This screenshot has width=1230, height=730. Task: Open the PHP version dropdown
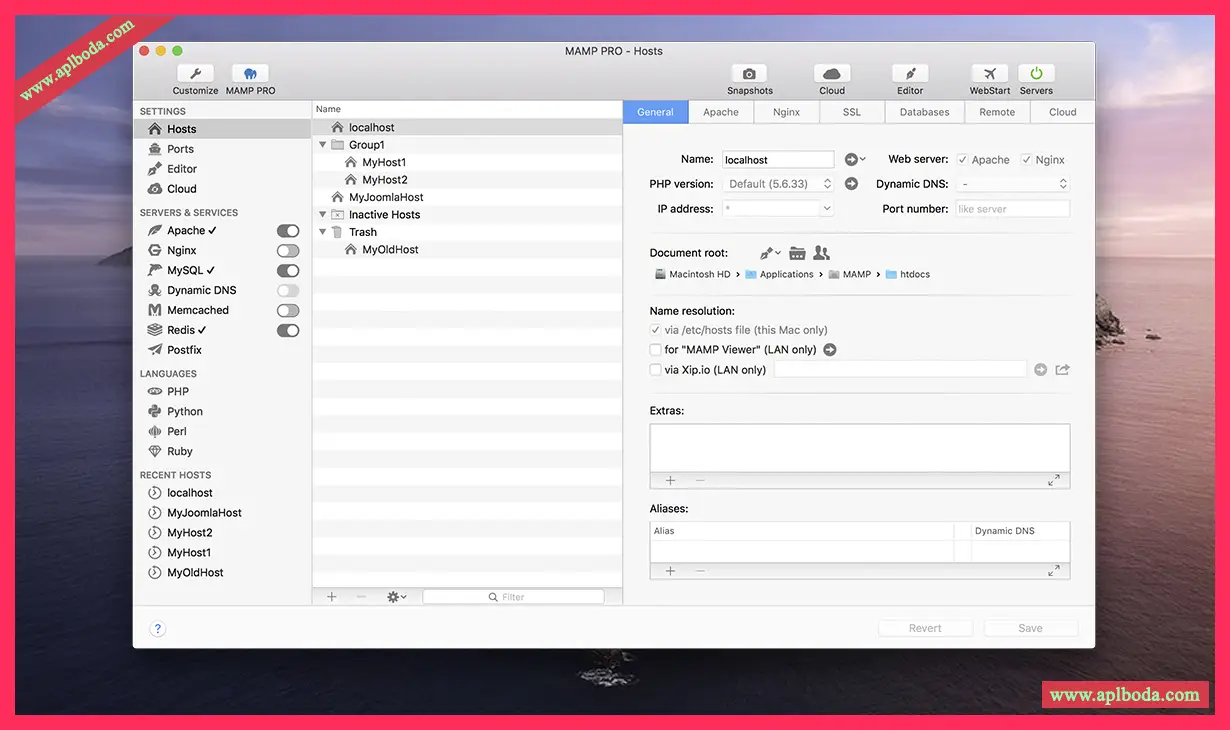[778, 184]
